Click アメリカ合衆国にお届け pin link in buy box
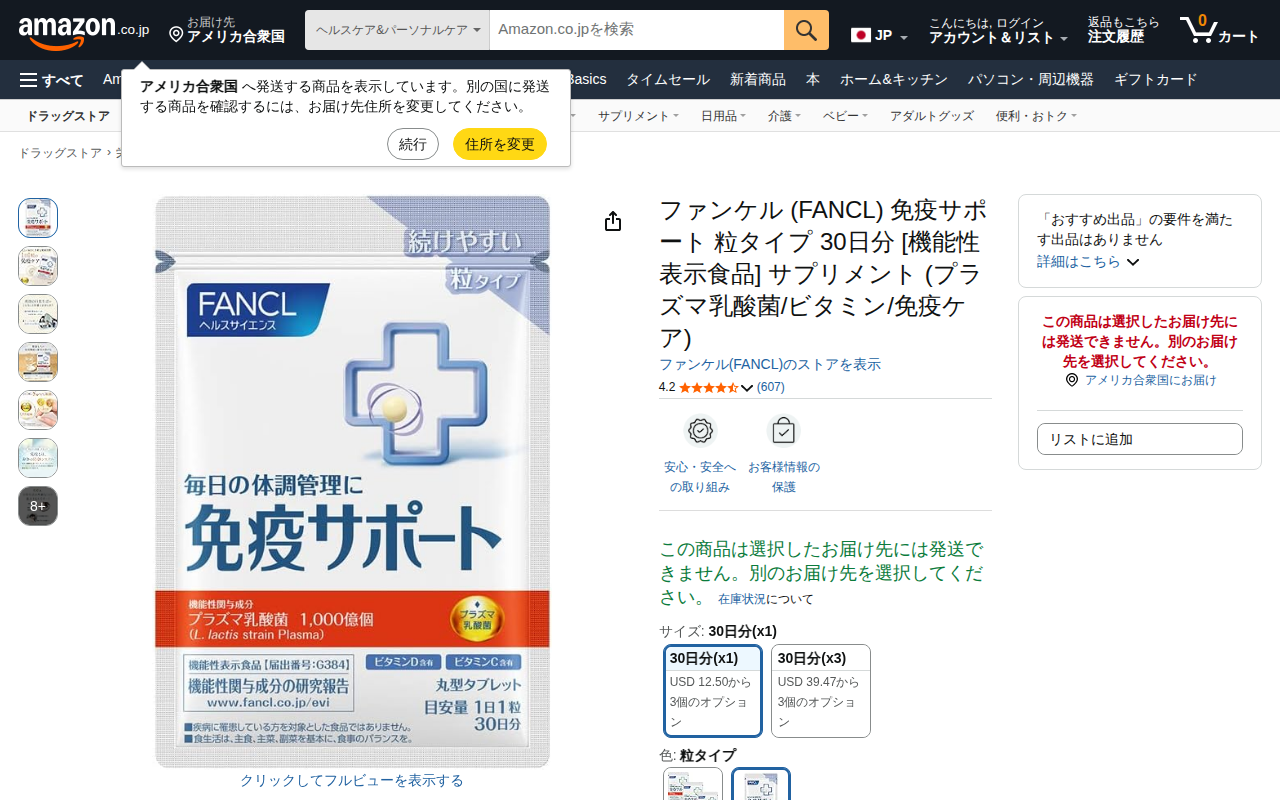1280x800 pixels. [x=1140, y=380]
